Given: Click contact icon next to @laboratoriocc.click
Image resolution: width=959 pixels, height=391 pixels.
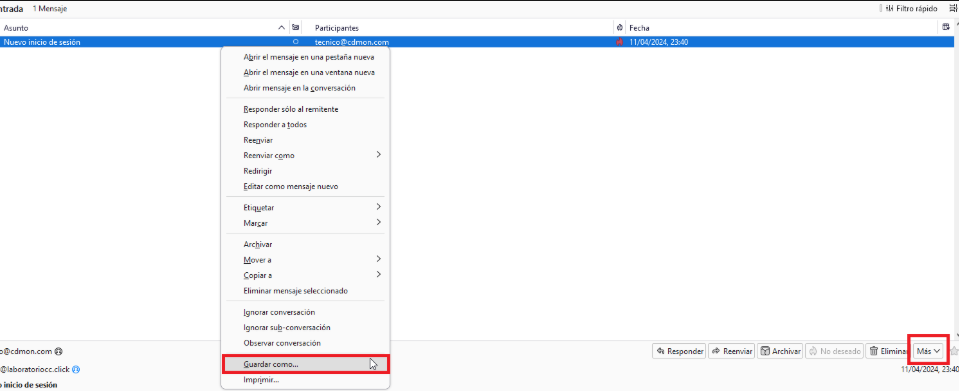Looking at the screenshot, I should (x=76, y=369).
